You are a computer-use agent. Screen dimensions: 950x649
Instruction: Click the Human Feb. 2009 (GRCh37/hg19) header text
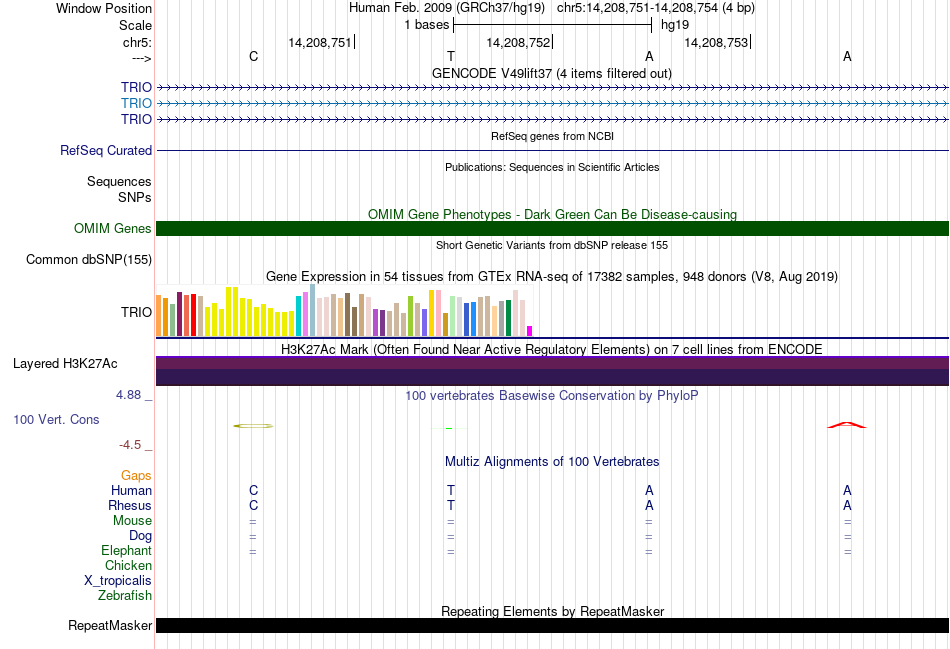click(447, 8)
